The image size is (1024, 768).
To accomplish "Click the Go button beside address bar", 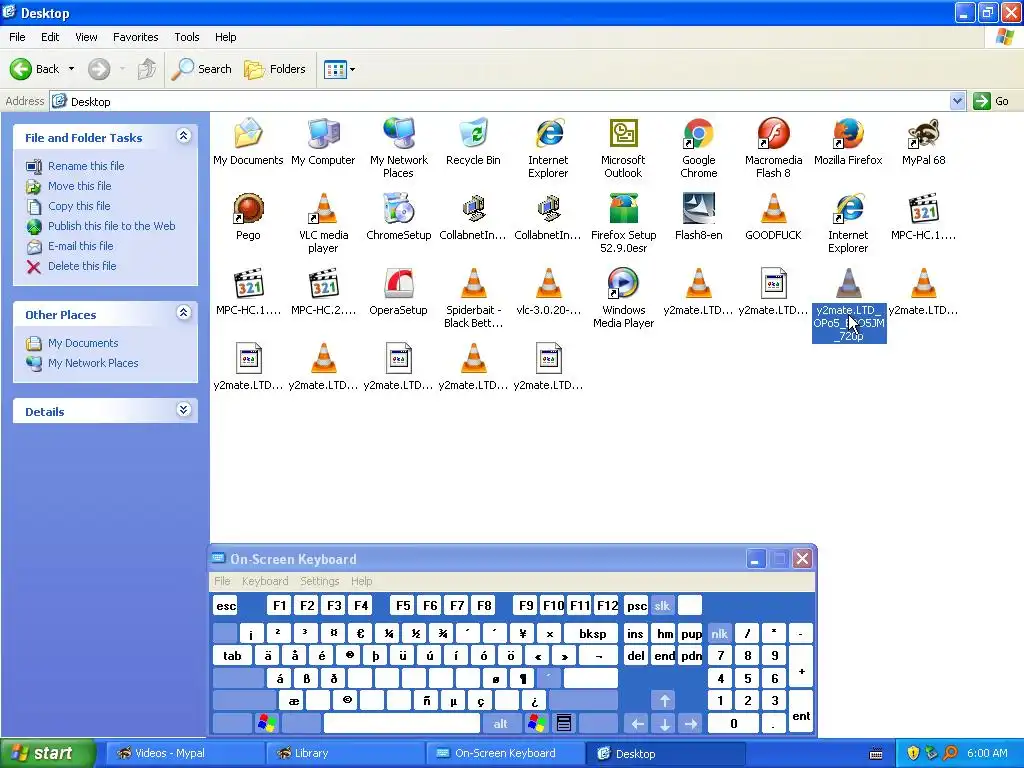I will pos(991,101).
